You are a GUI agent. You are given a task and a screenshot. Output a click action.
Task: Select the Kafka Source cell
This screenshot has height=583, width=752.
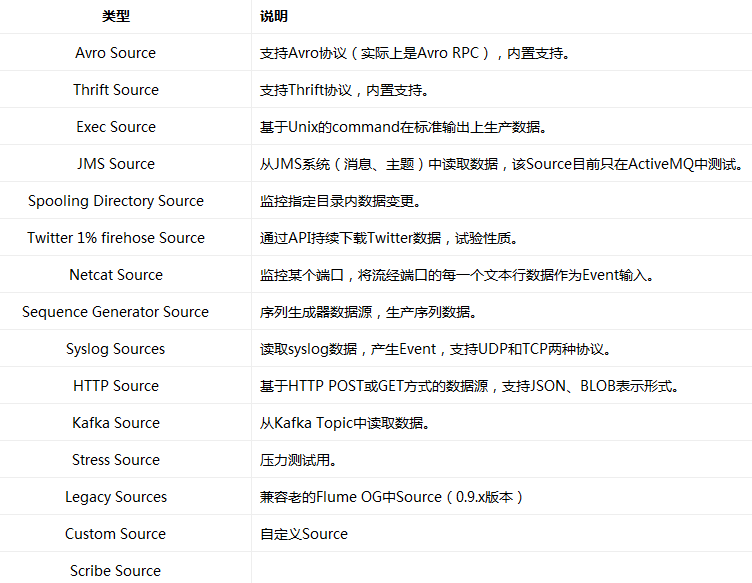point(116,423)
